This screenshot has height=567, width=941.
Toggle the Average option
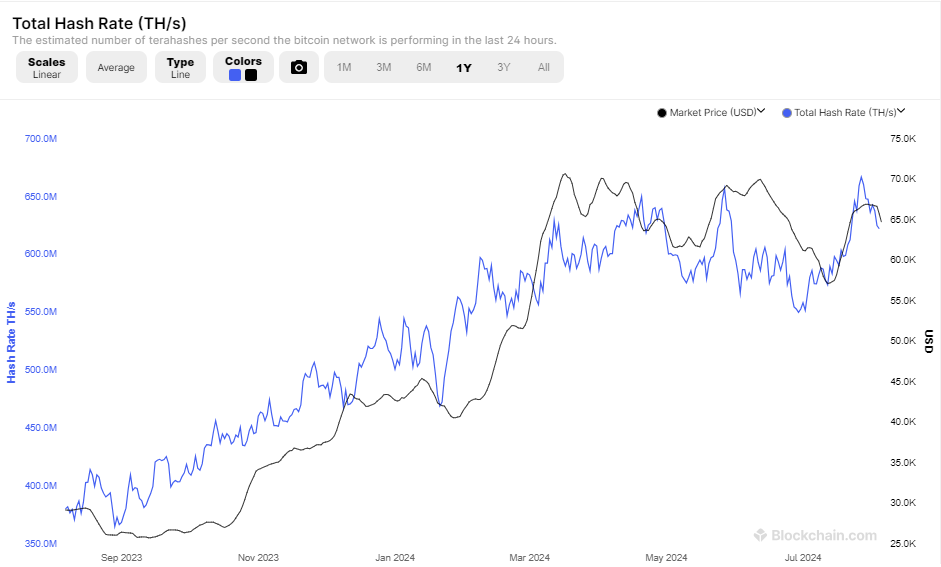click(116, 67)
